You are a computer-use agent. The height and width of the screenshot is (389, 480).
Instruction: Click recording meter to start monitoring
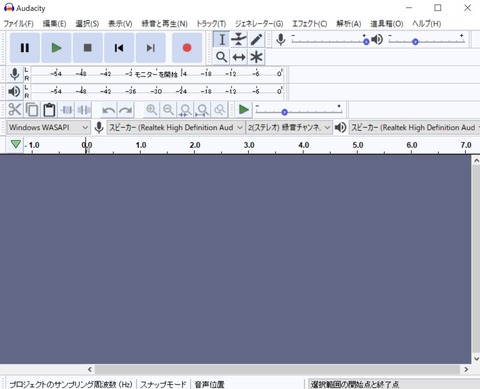tap(157, 74)
